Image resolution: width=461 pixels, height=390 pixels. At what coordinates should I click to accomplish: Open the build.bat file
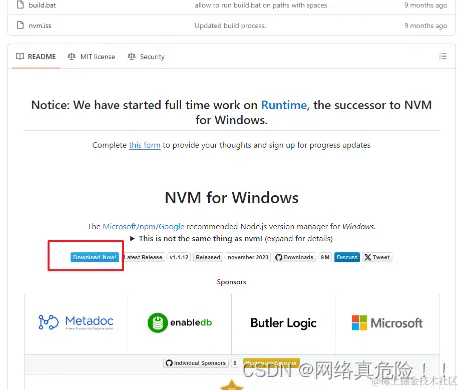[x=42, y=5]
